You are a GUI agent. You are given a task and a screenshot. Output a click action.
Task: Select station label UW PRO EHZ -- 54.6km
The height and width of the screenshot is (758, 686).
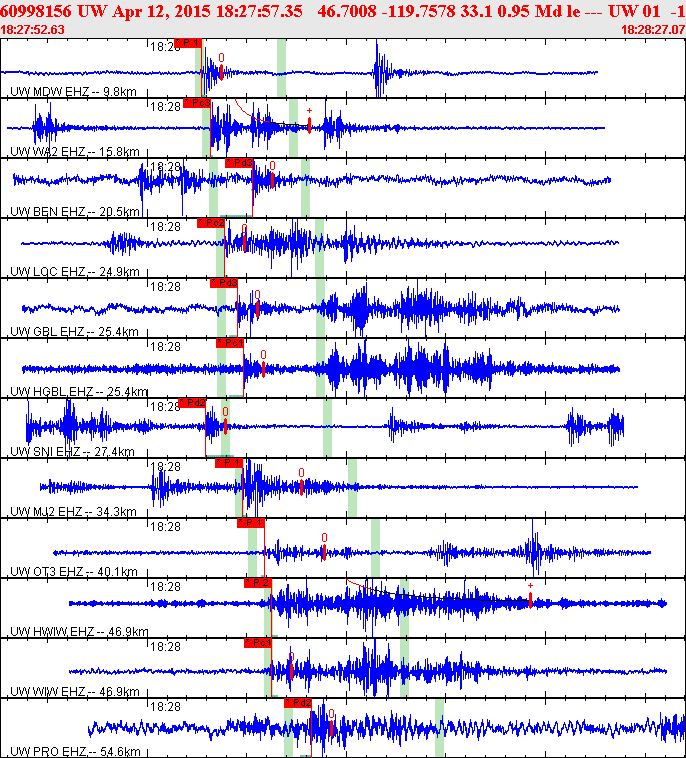pyautogui.click(x=75, y=751)
